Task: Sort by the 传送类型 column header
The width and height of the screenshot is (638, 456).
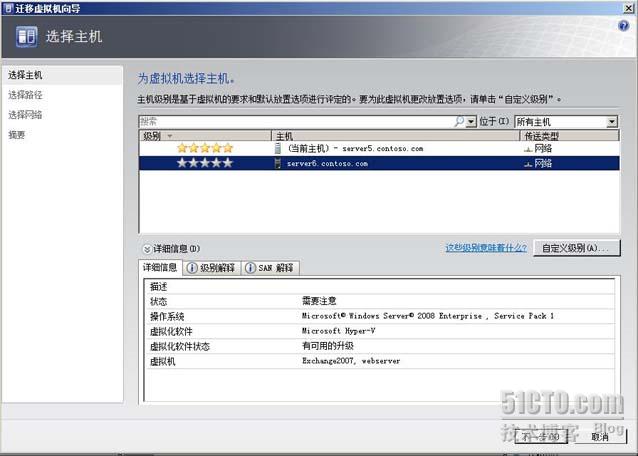Action: tap(569, 136)
